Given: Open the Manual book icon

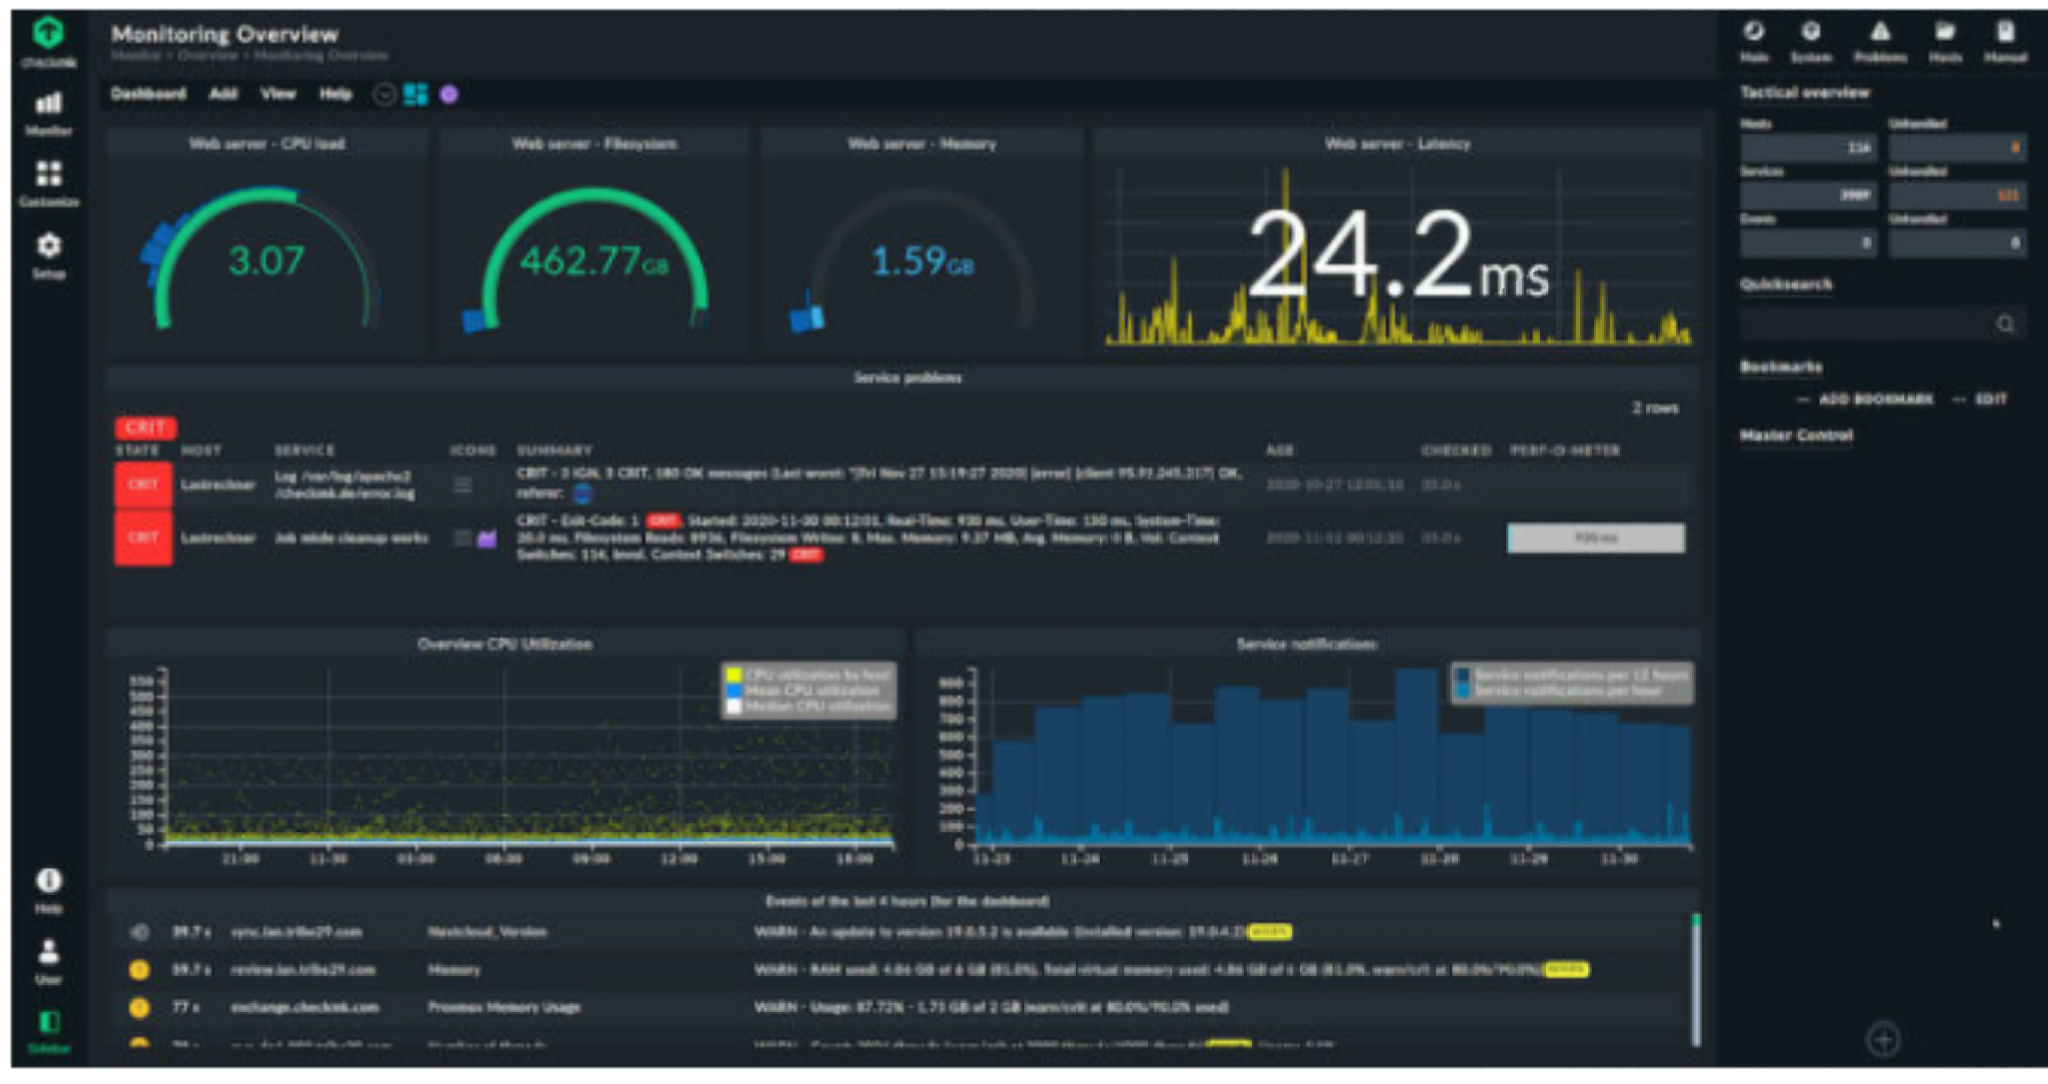Looking at the screenshot, I should click(x=2005, y=41).
